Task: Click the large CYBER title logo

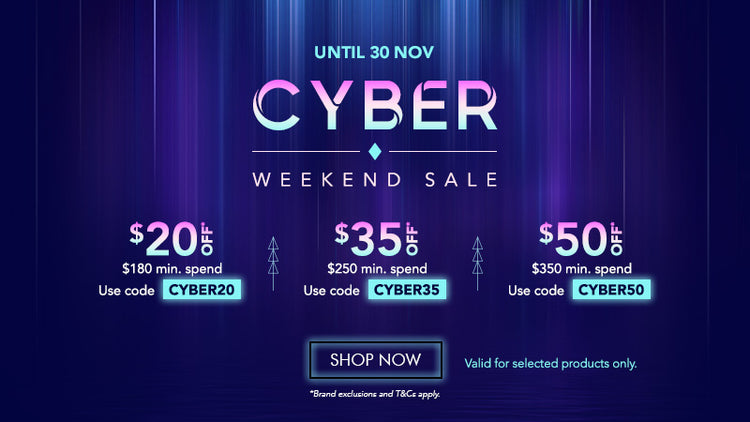Action: (x=375, y=103)
